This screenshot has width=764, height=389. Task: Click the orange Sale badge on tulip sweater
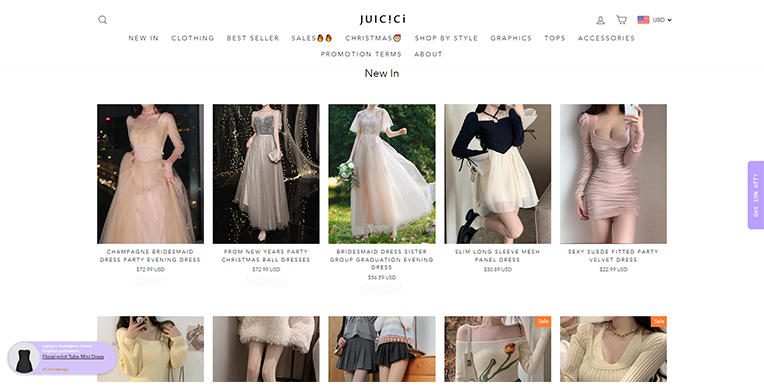tap(543, 321)
